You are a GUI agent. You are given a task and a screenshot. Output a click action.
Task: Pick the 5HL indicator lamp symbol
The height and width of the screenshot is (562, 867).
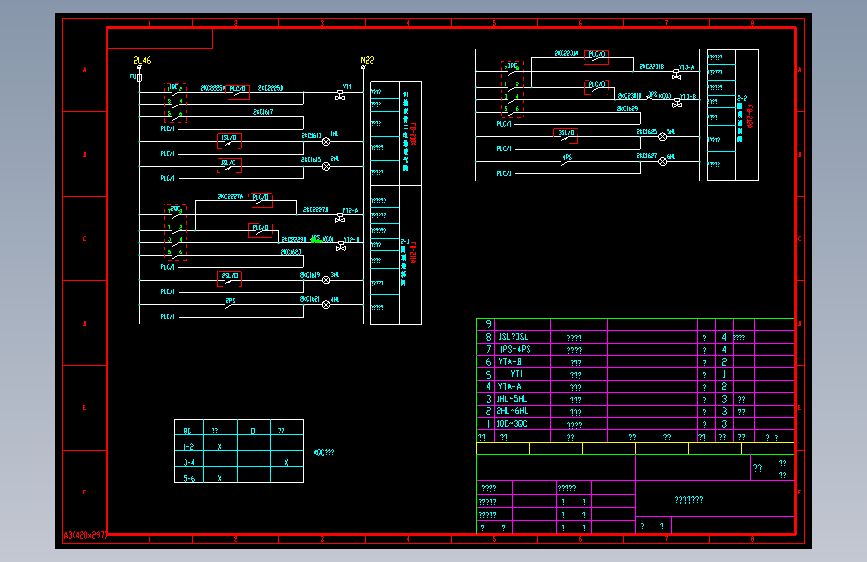662,137
